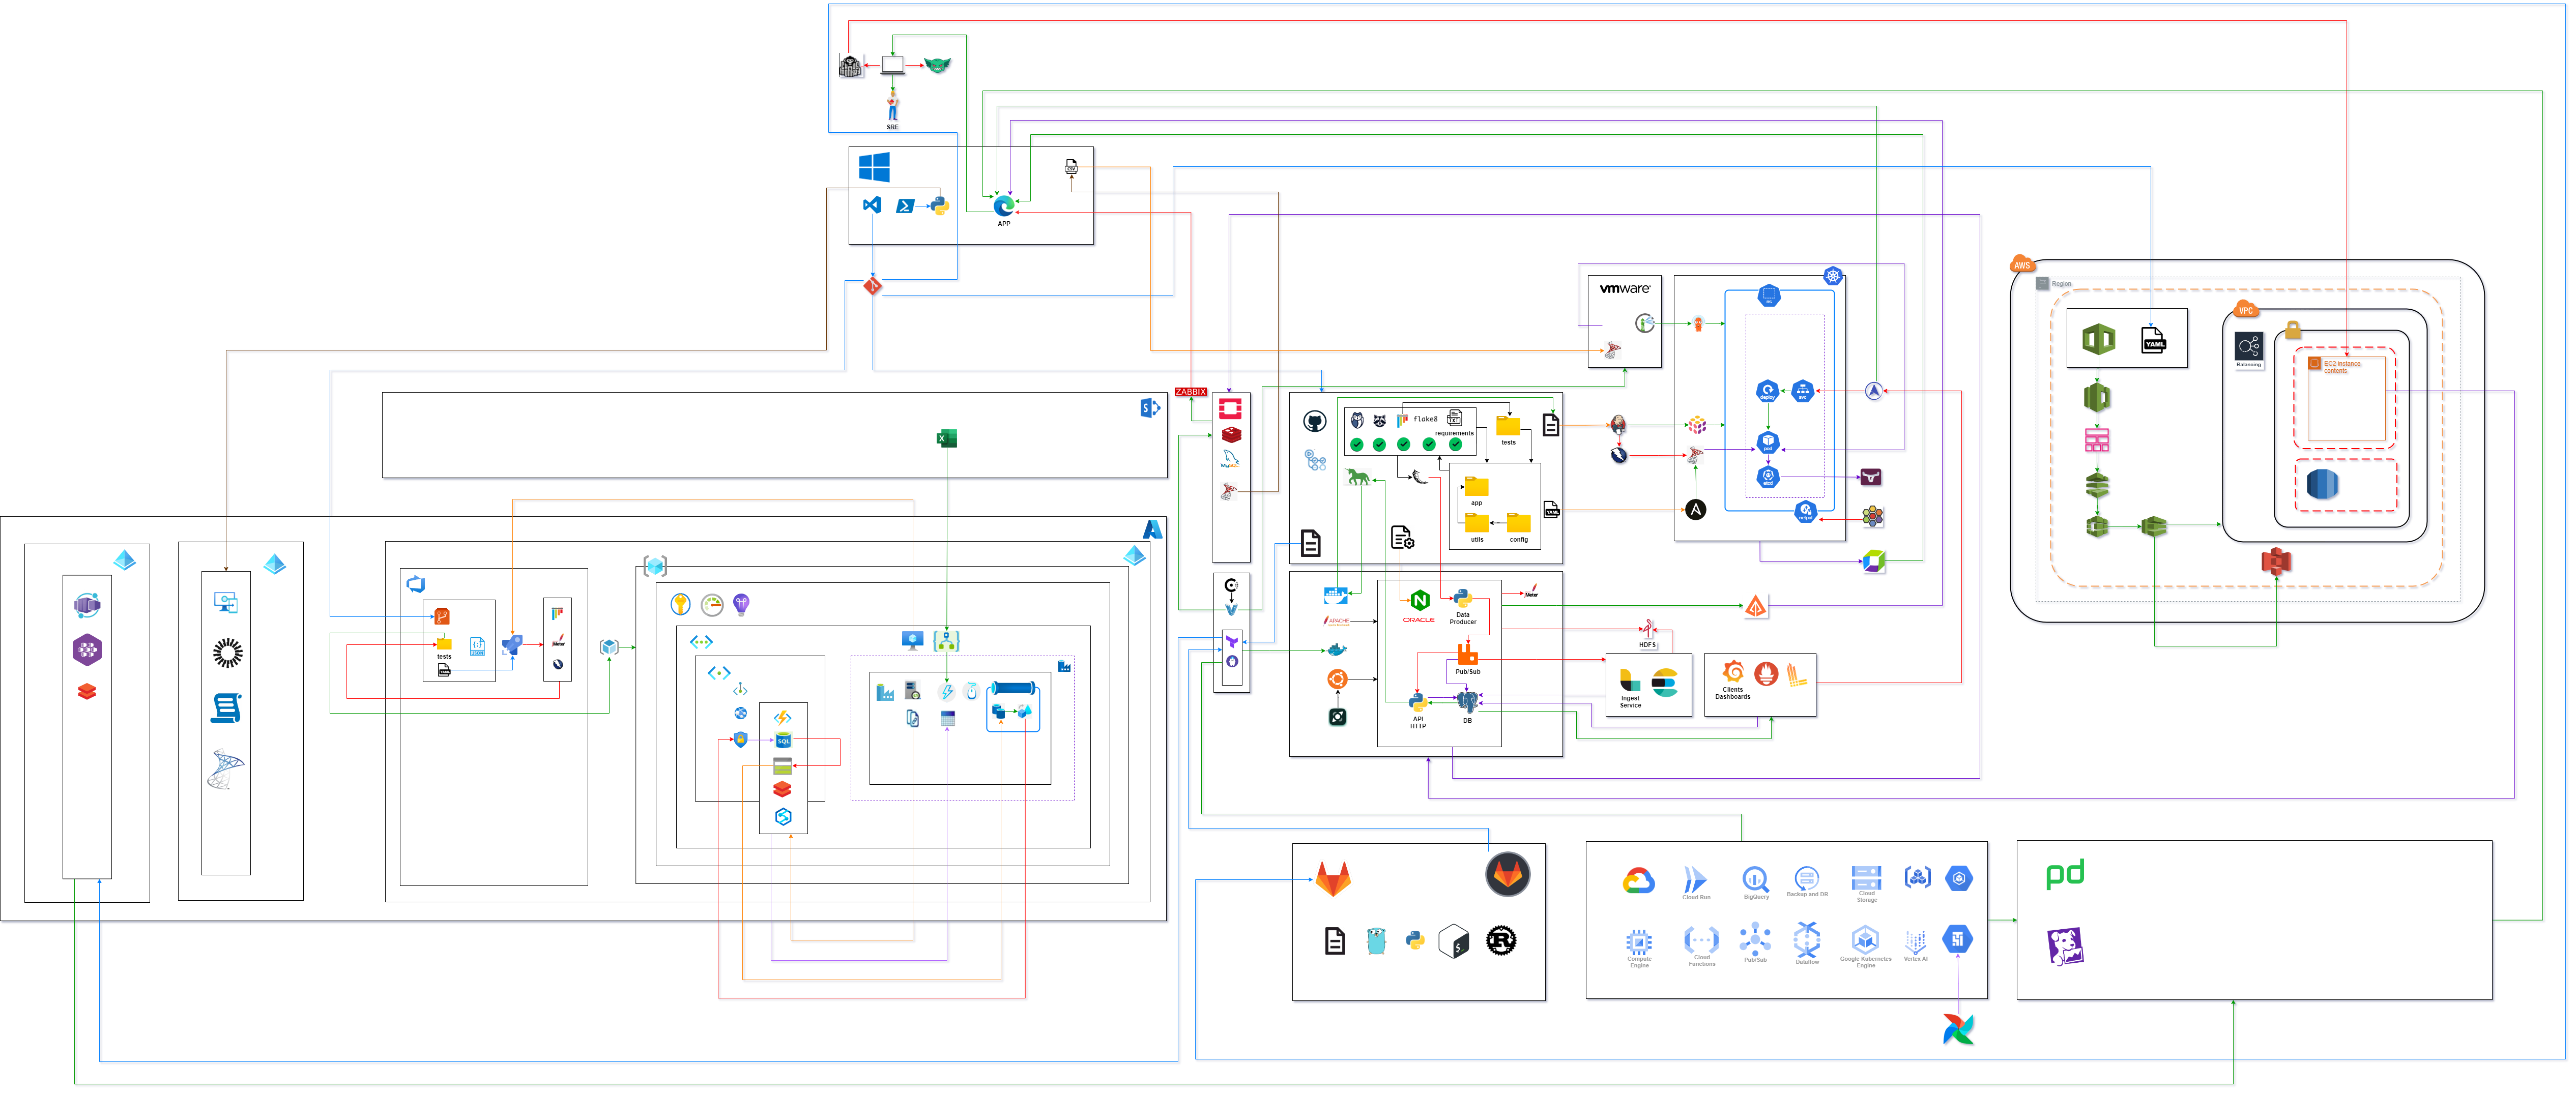Select the Jenkins butler icon

(1617, 424)
